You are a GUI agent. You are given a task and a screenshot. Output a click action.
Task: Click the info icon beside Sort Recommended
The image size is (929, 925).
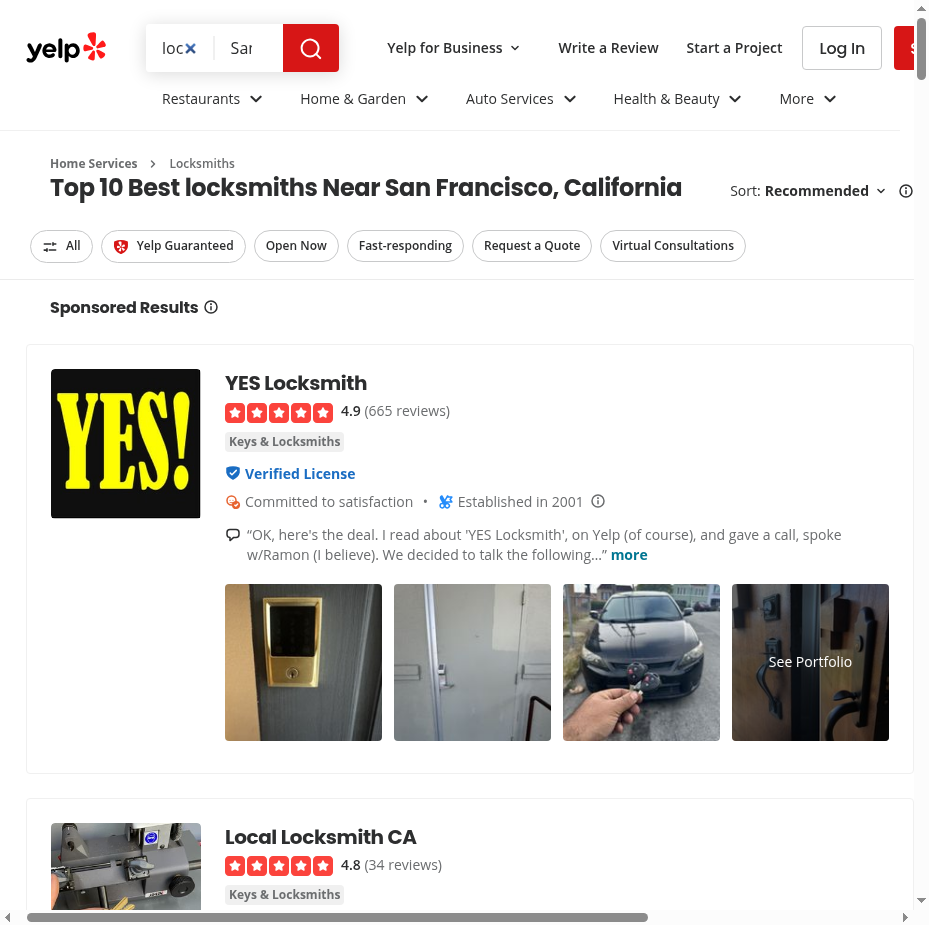click(x=905, y=191)
